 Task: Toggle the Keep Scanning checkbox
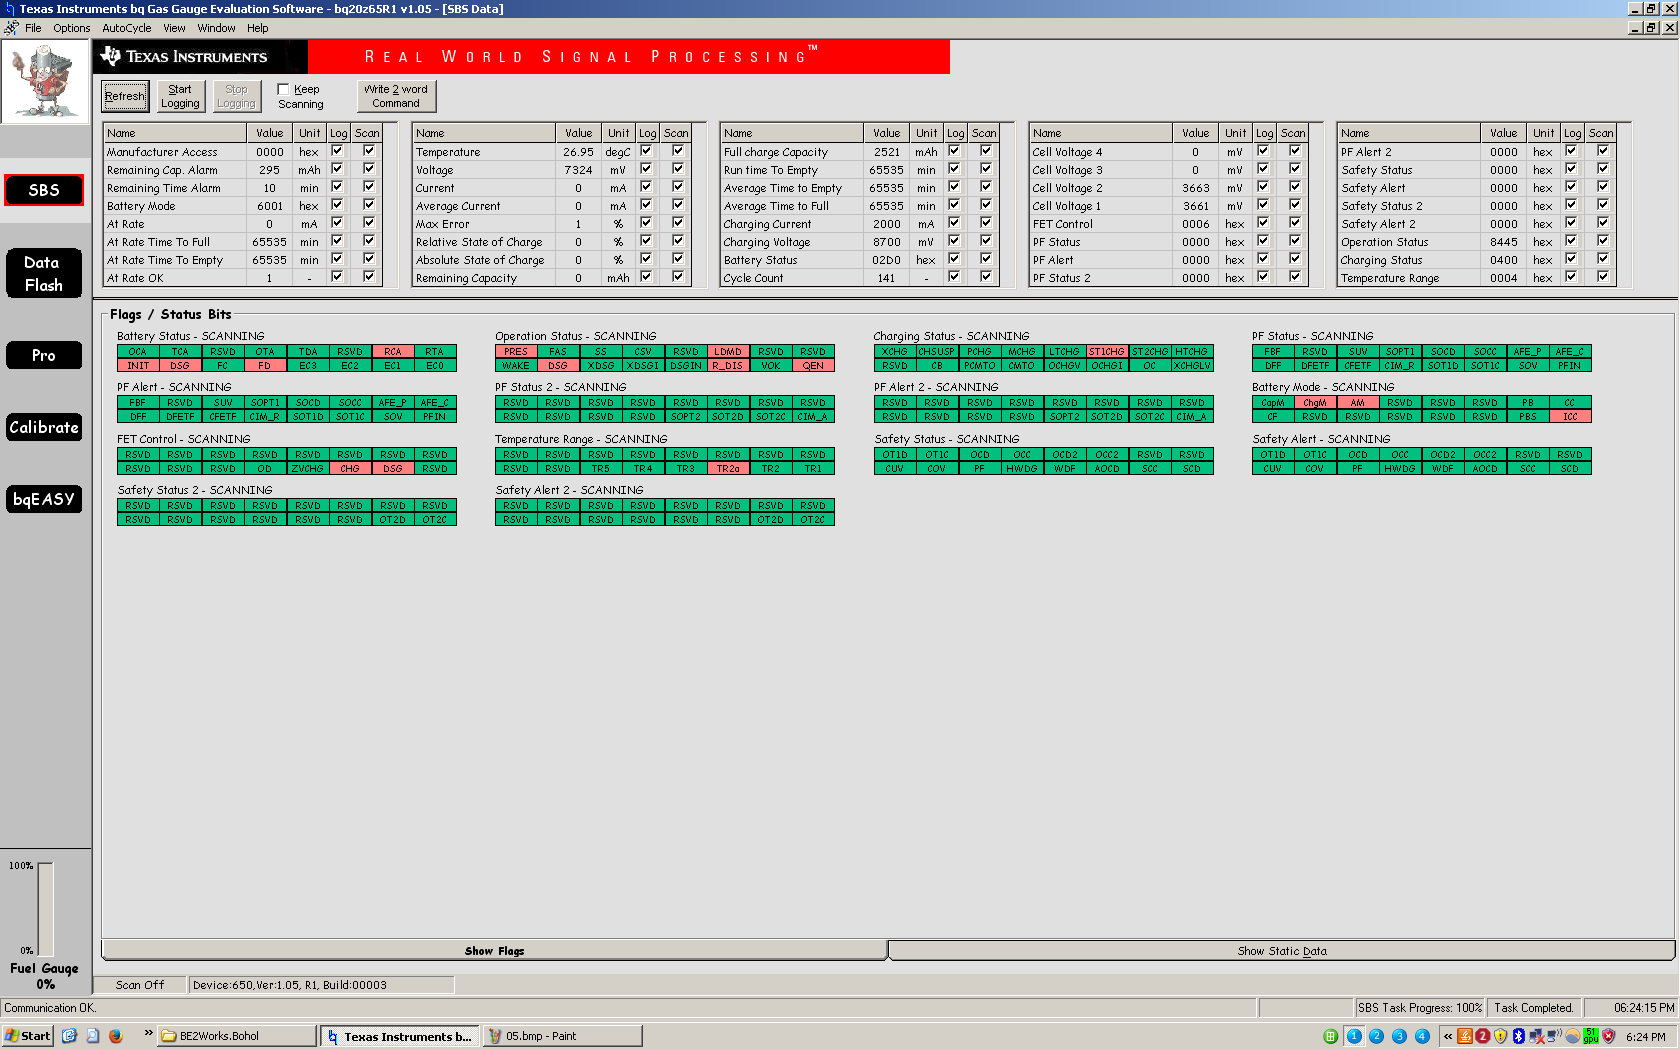click(x=283, y=89)
